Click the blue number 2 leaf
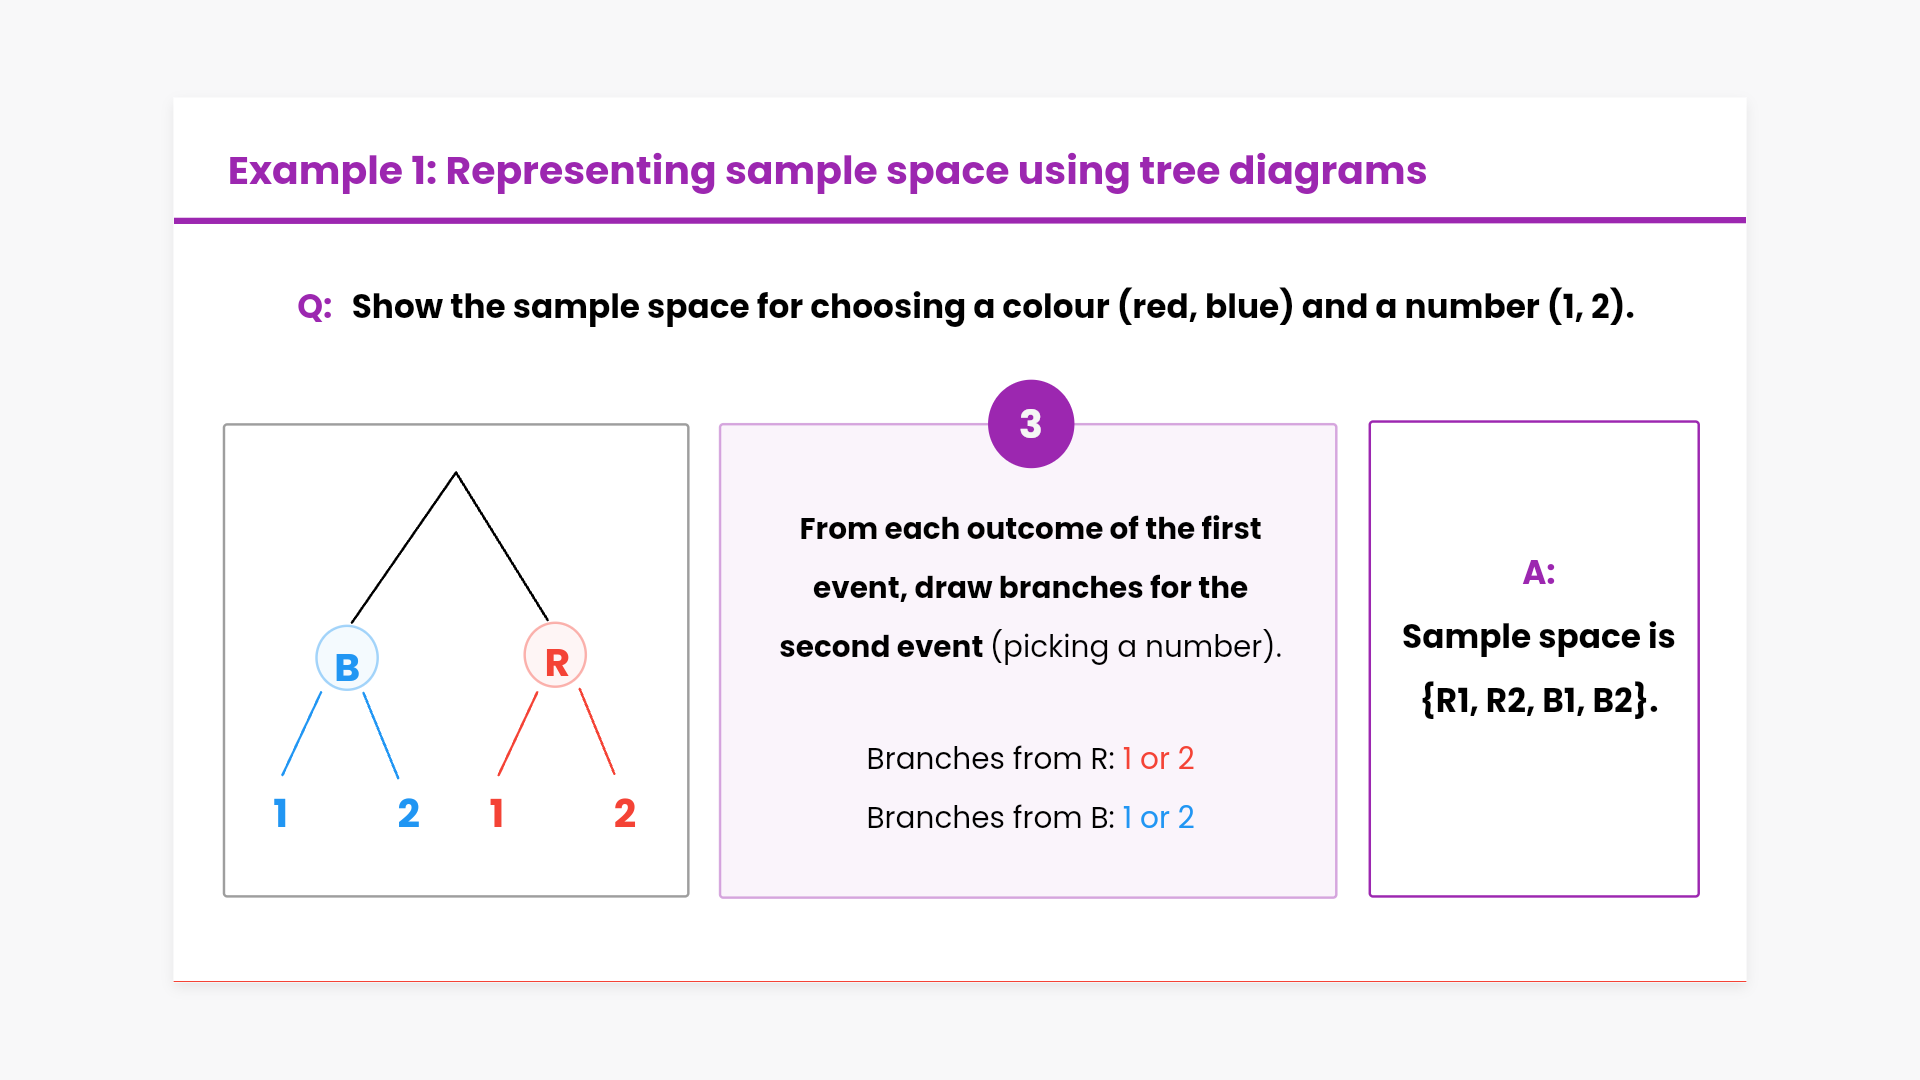1920x1080 pixels. (408, 813)
